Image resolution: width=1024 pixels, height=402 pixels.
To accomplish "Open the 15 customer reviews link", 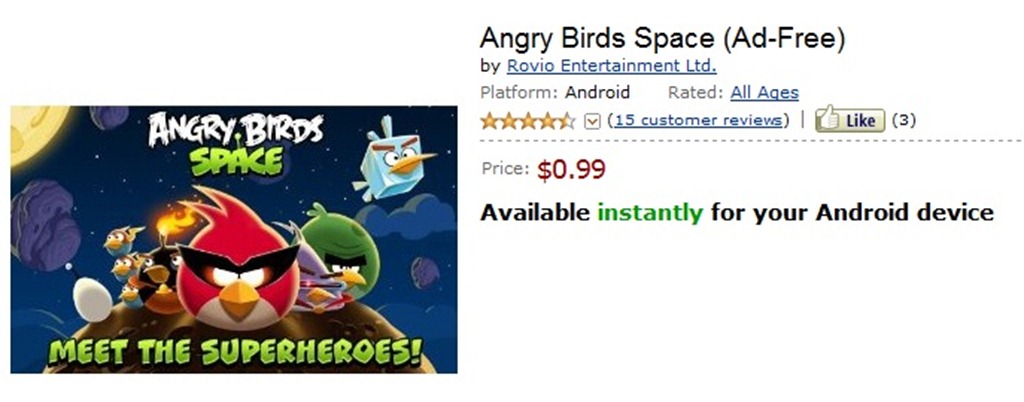I will click(697, 120).
